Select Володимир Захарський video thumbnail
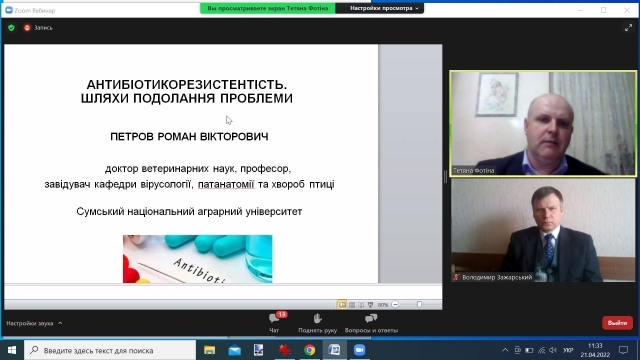Screen dimensions: 640x360 pos(543,230)
